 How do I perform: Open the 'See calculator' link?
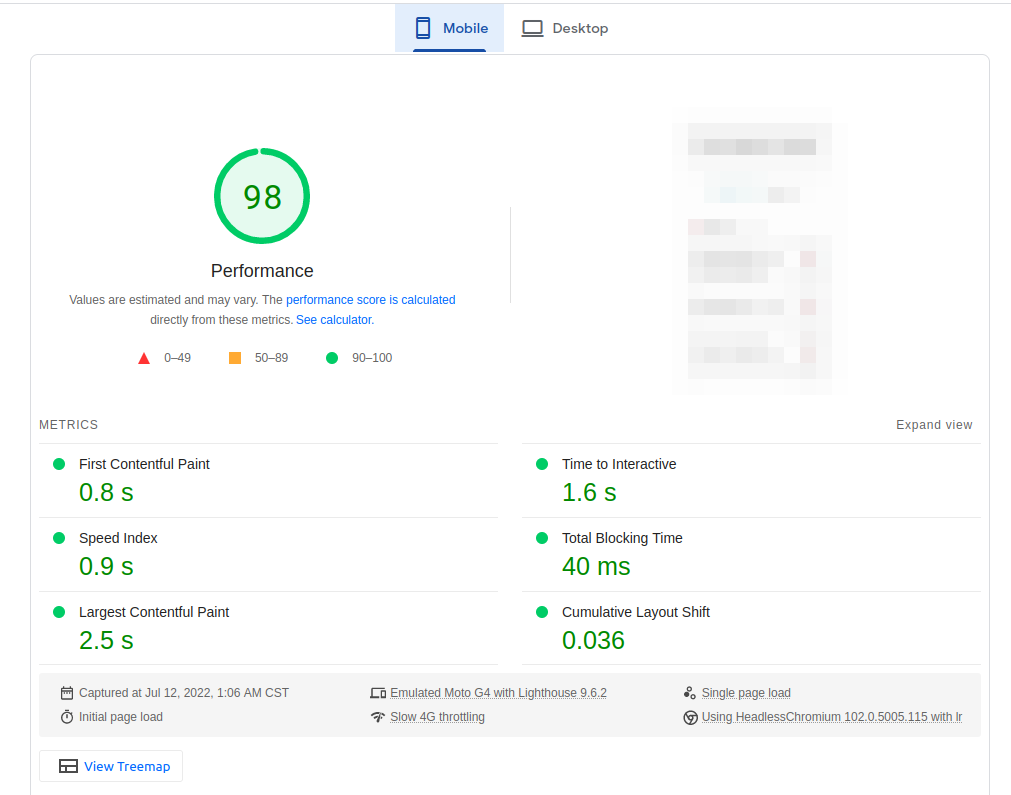[x=334, y=320]
